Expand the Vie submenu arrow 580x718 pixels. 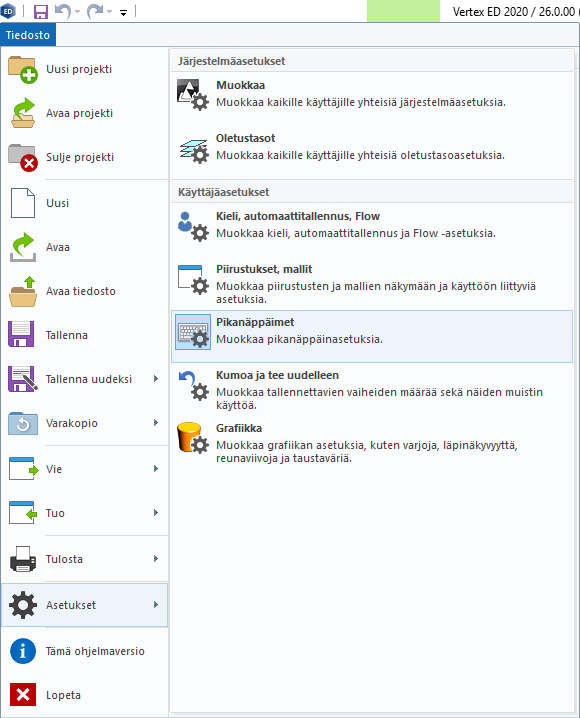[156, 468]
